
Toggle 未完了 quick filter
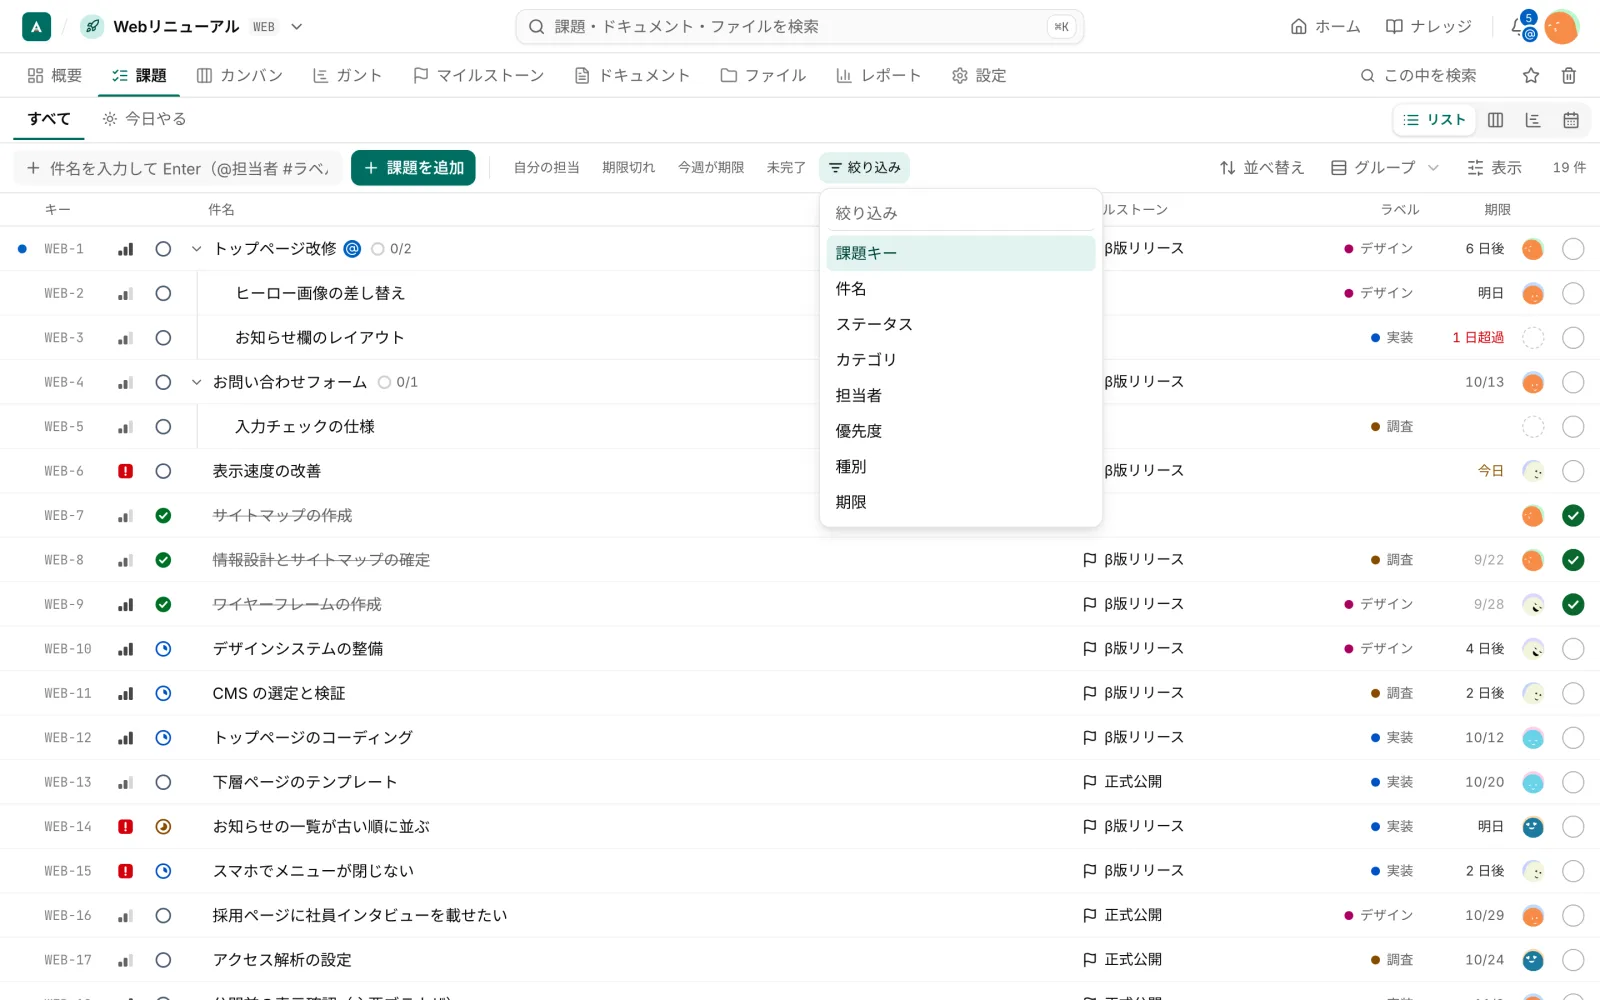[x=786, y=168]
